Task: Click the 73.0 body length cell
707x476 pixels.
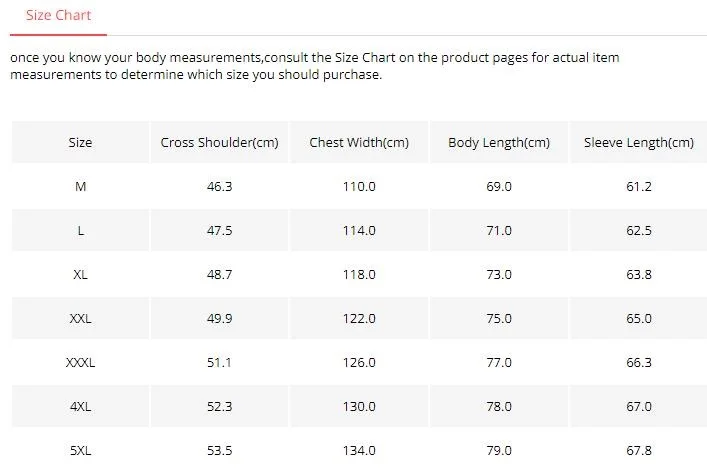Action: [499, 274]
